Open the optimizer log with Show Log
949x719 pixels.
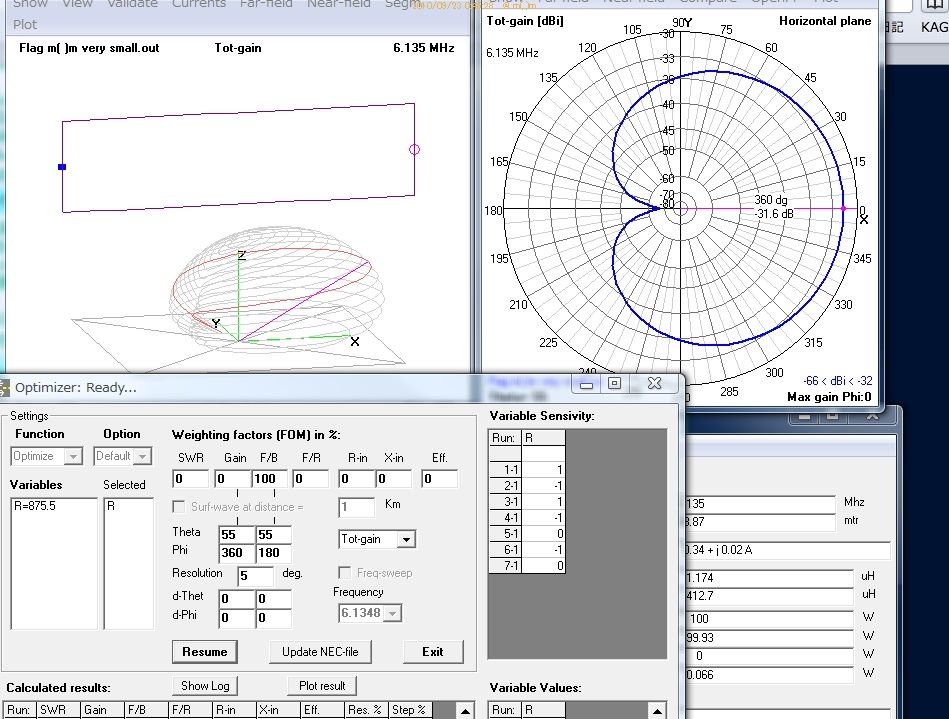pos(205,686)
